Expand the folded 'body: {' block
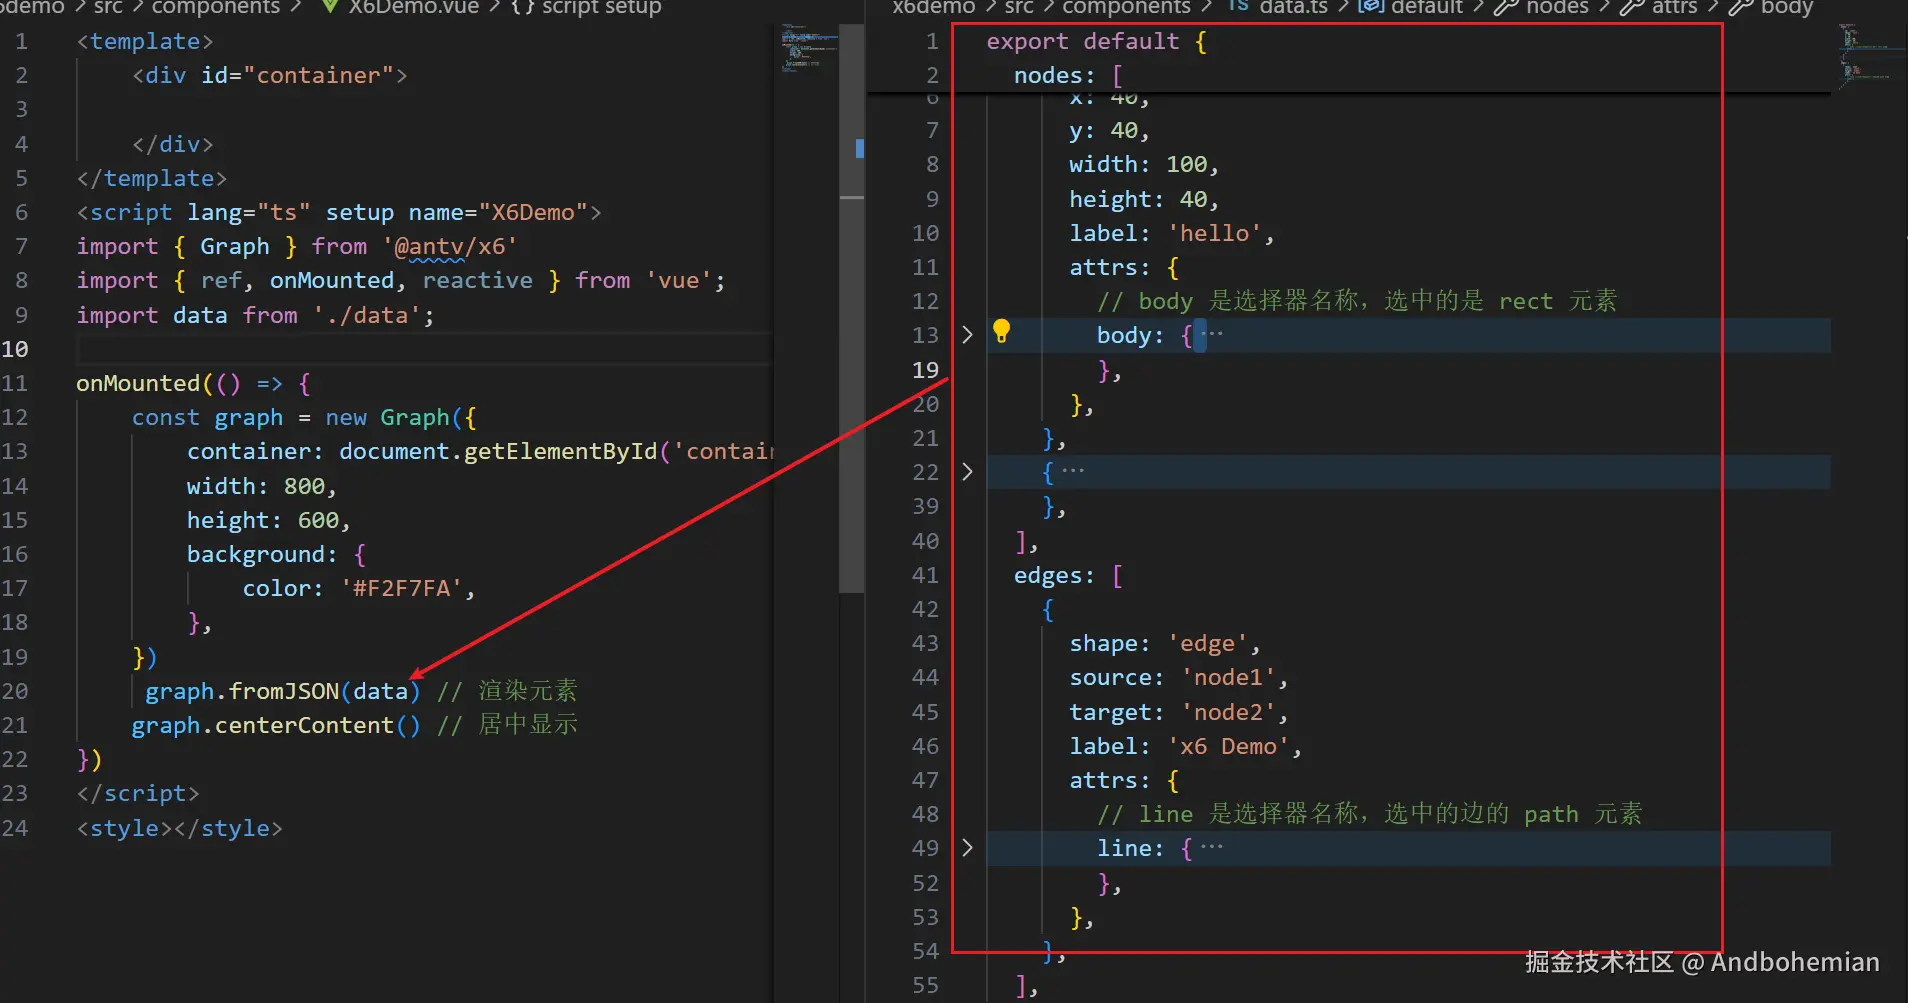Viewport: 1908px width, 1003px height. click(967, 335)
